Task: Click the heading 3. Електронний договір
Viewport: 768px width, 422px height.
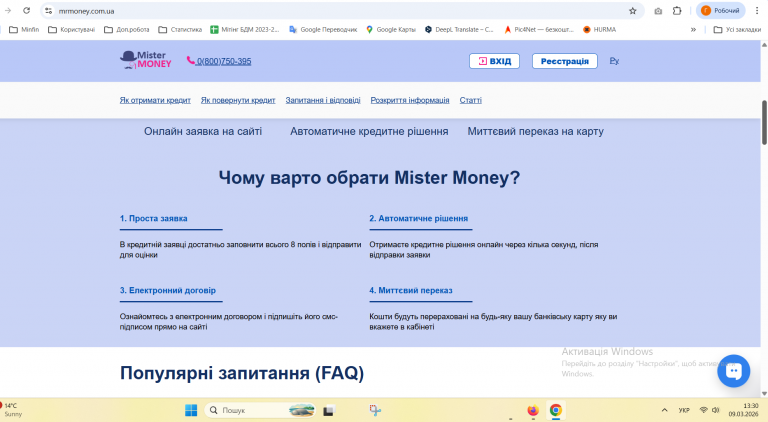Action: [x=168, y=290]
